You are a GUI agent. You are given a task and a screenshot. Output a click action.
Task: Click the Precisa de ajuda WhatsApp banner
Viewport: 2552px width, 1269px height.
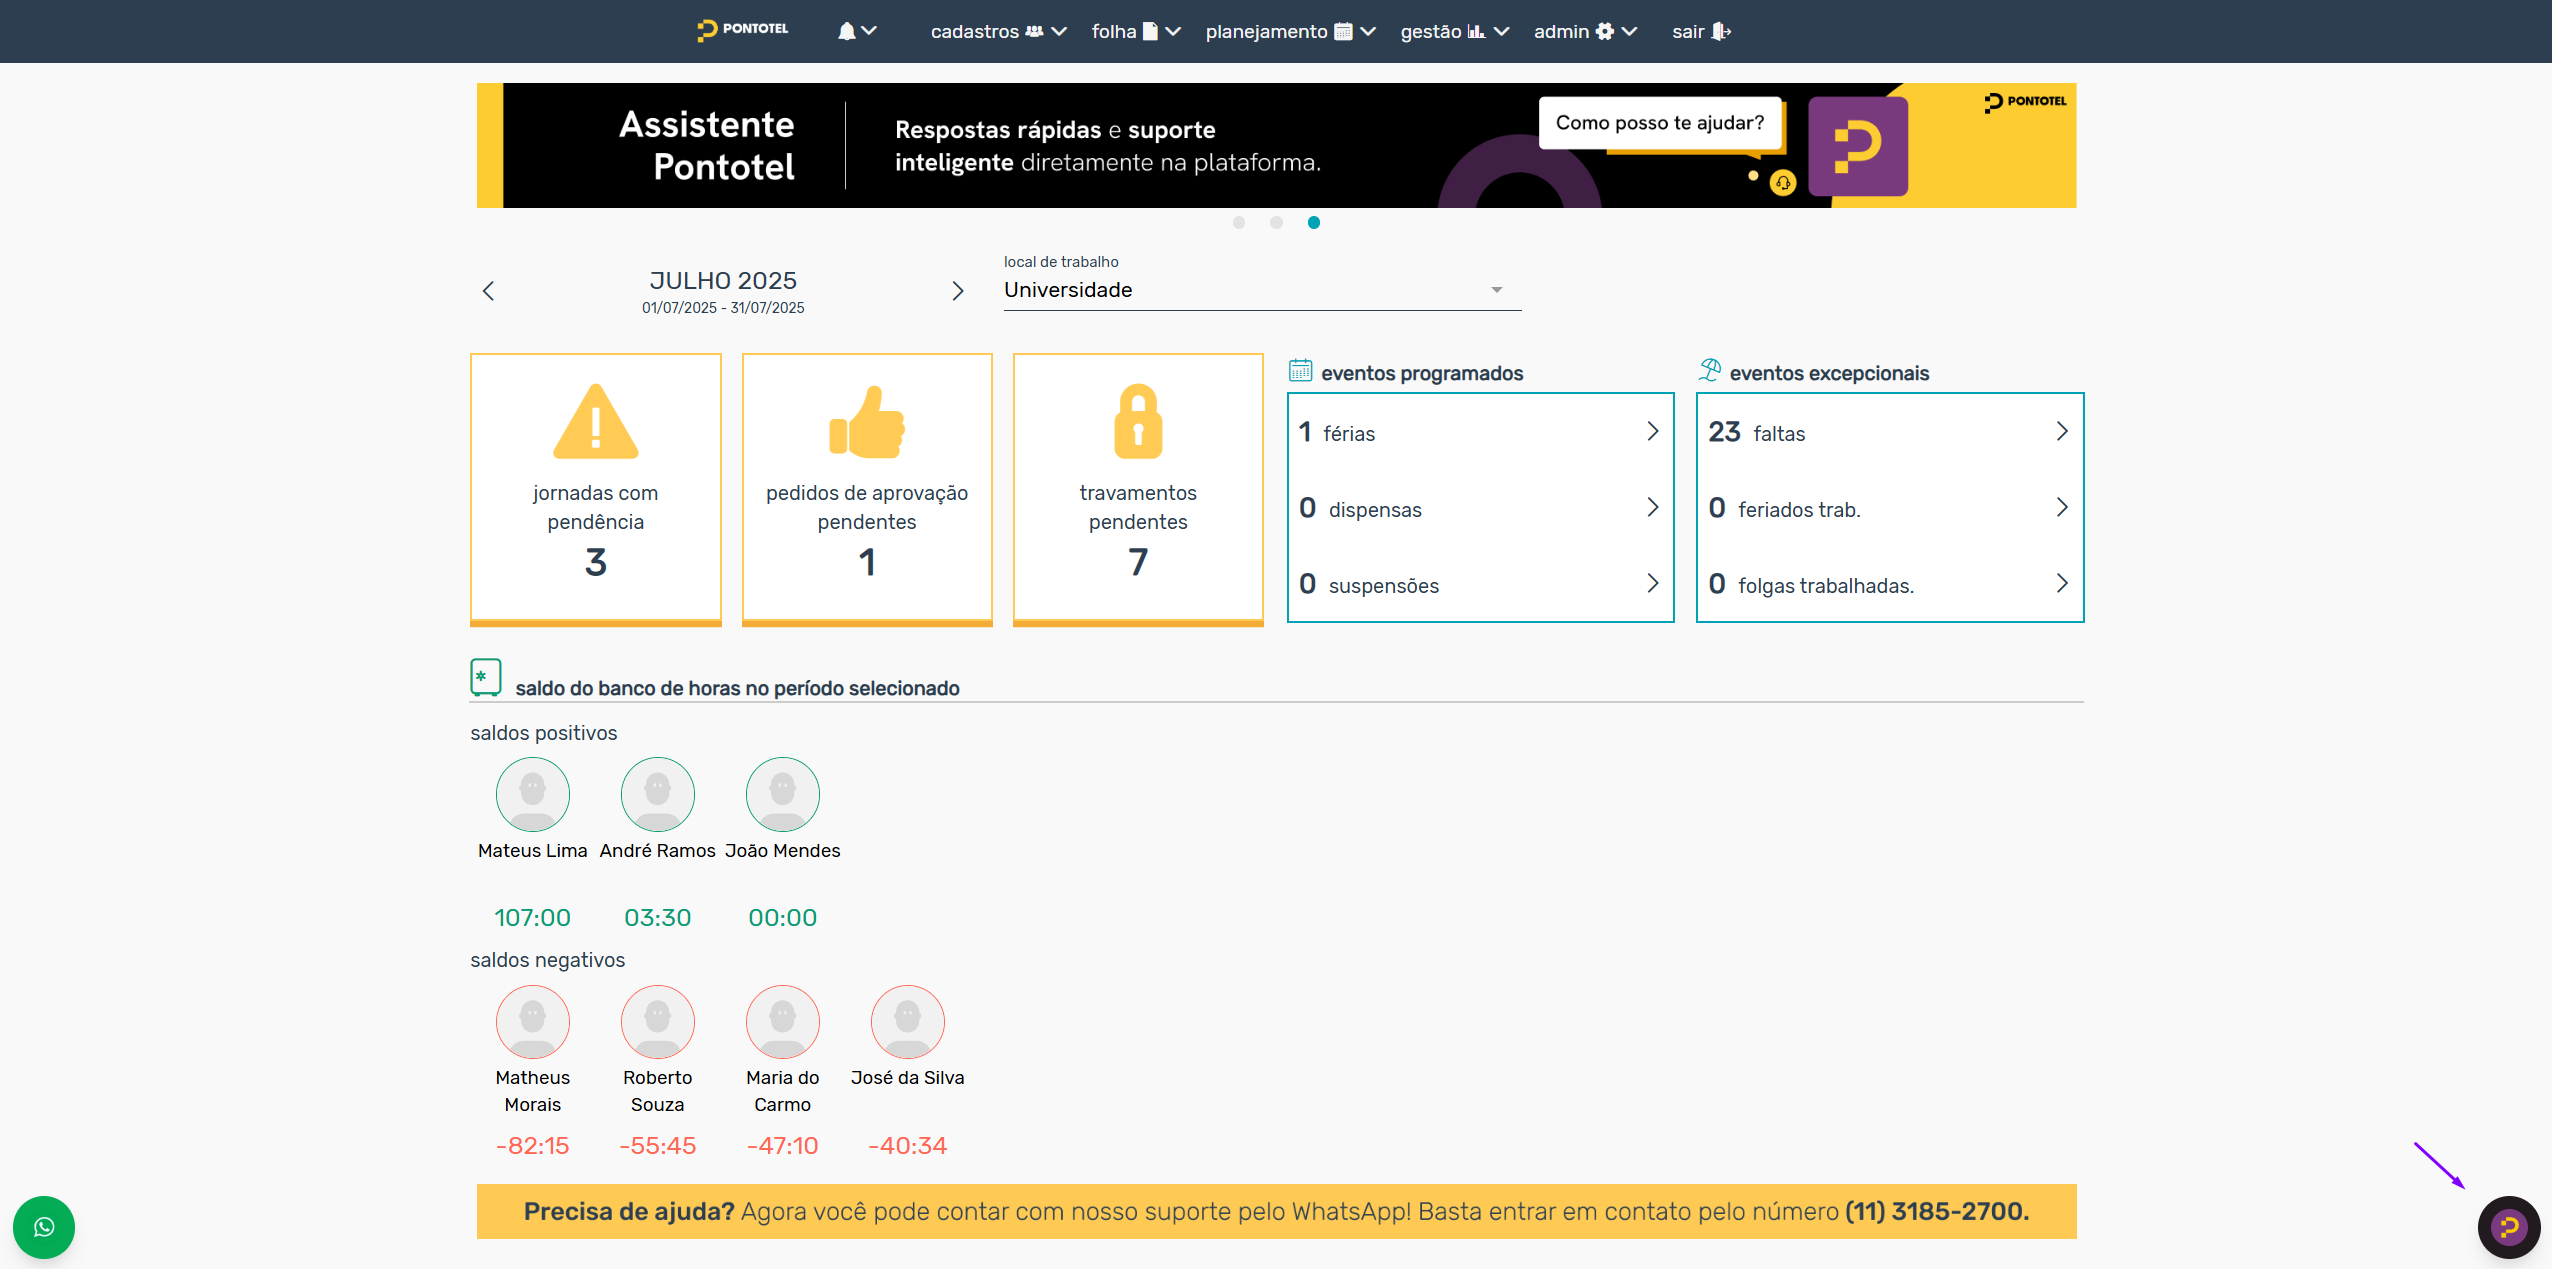click(x=1276, y=1212)
